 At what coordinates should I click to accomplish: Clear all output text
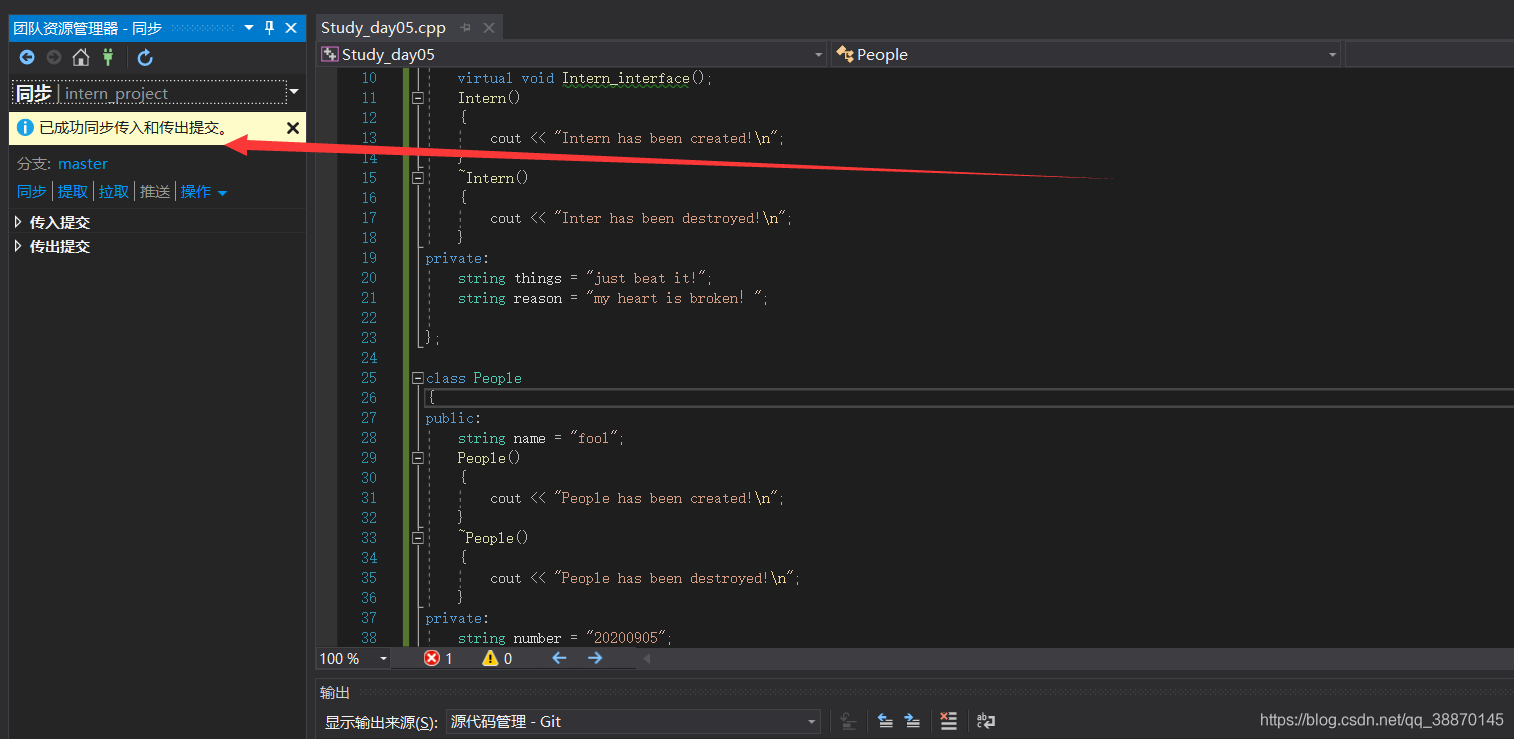tap(949, 721)
